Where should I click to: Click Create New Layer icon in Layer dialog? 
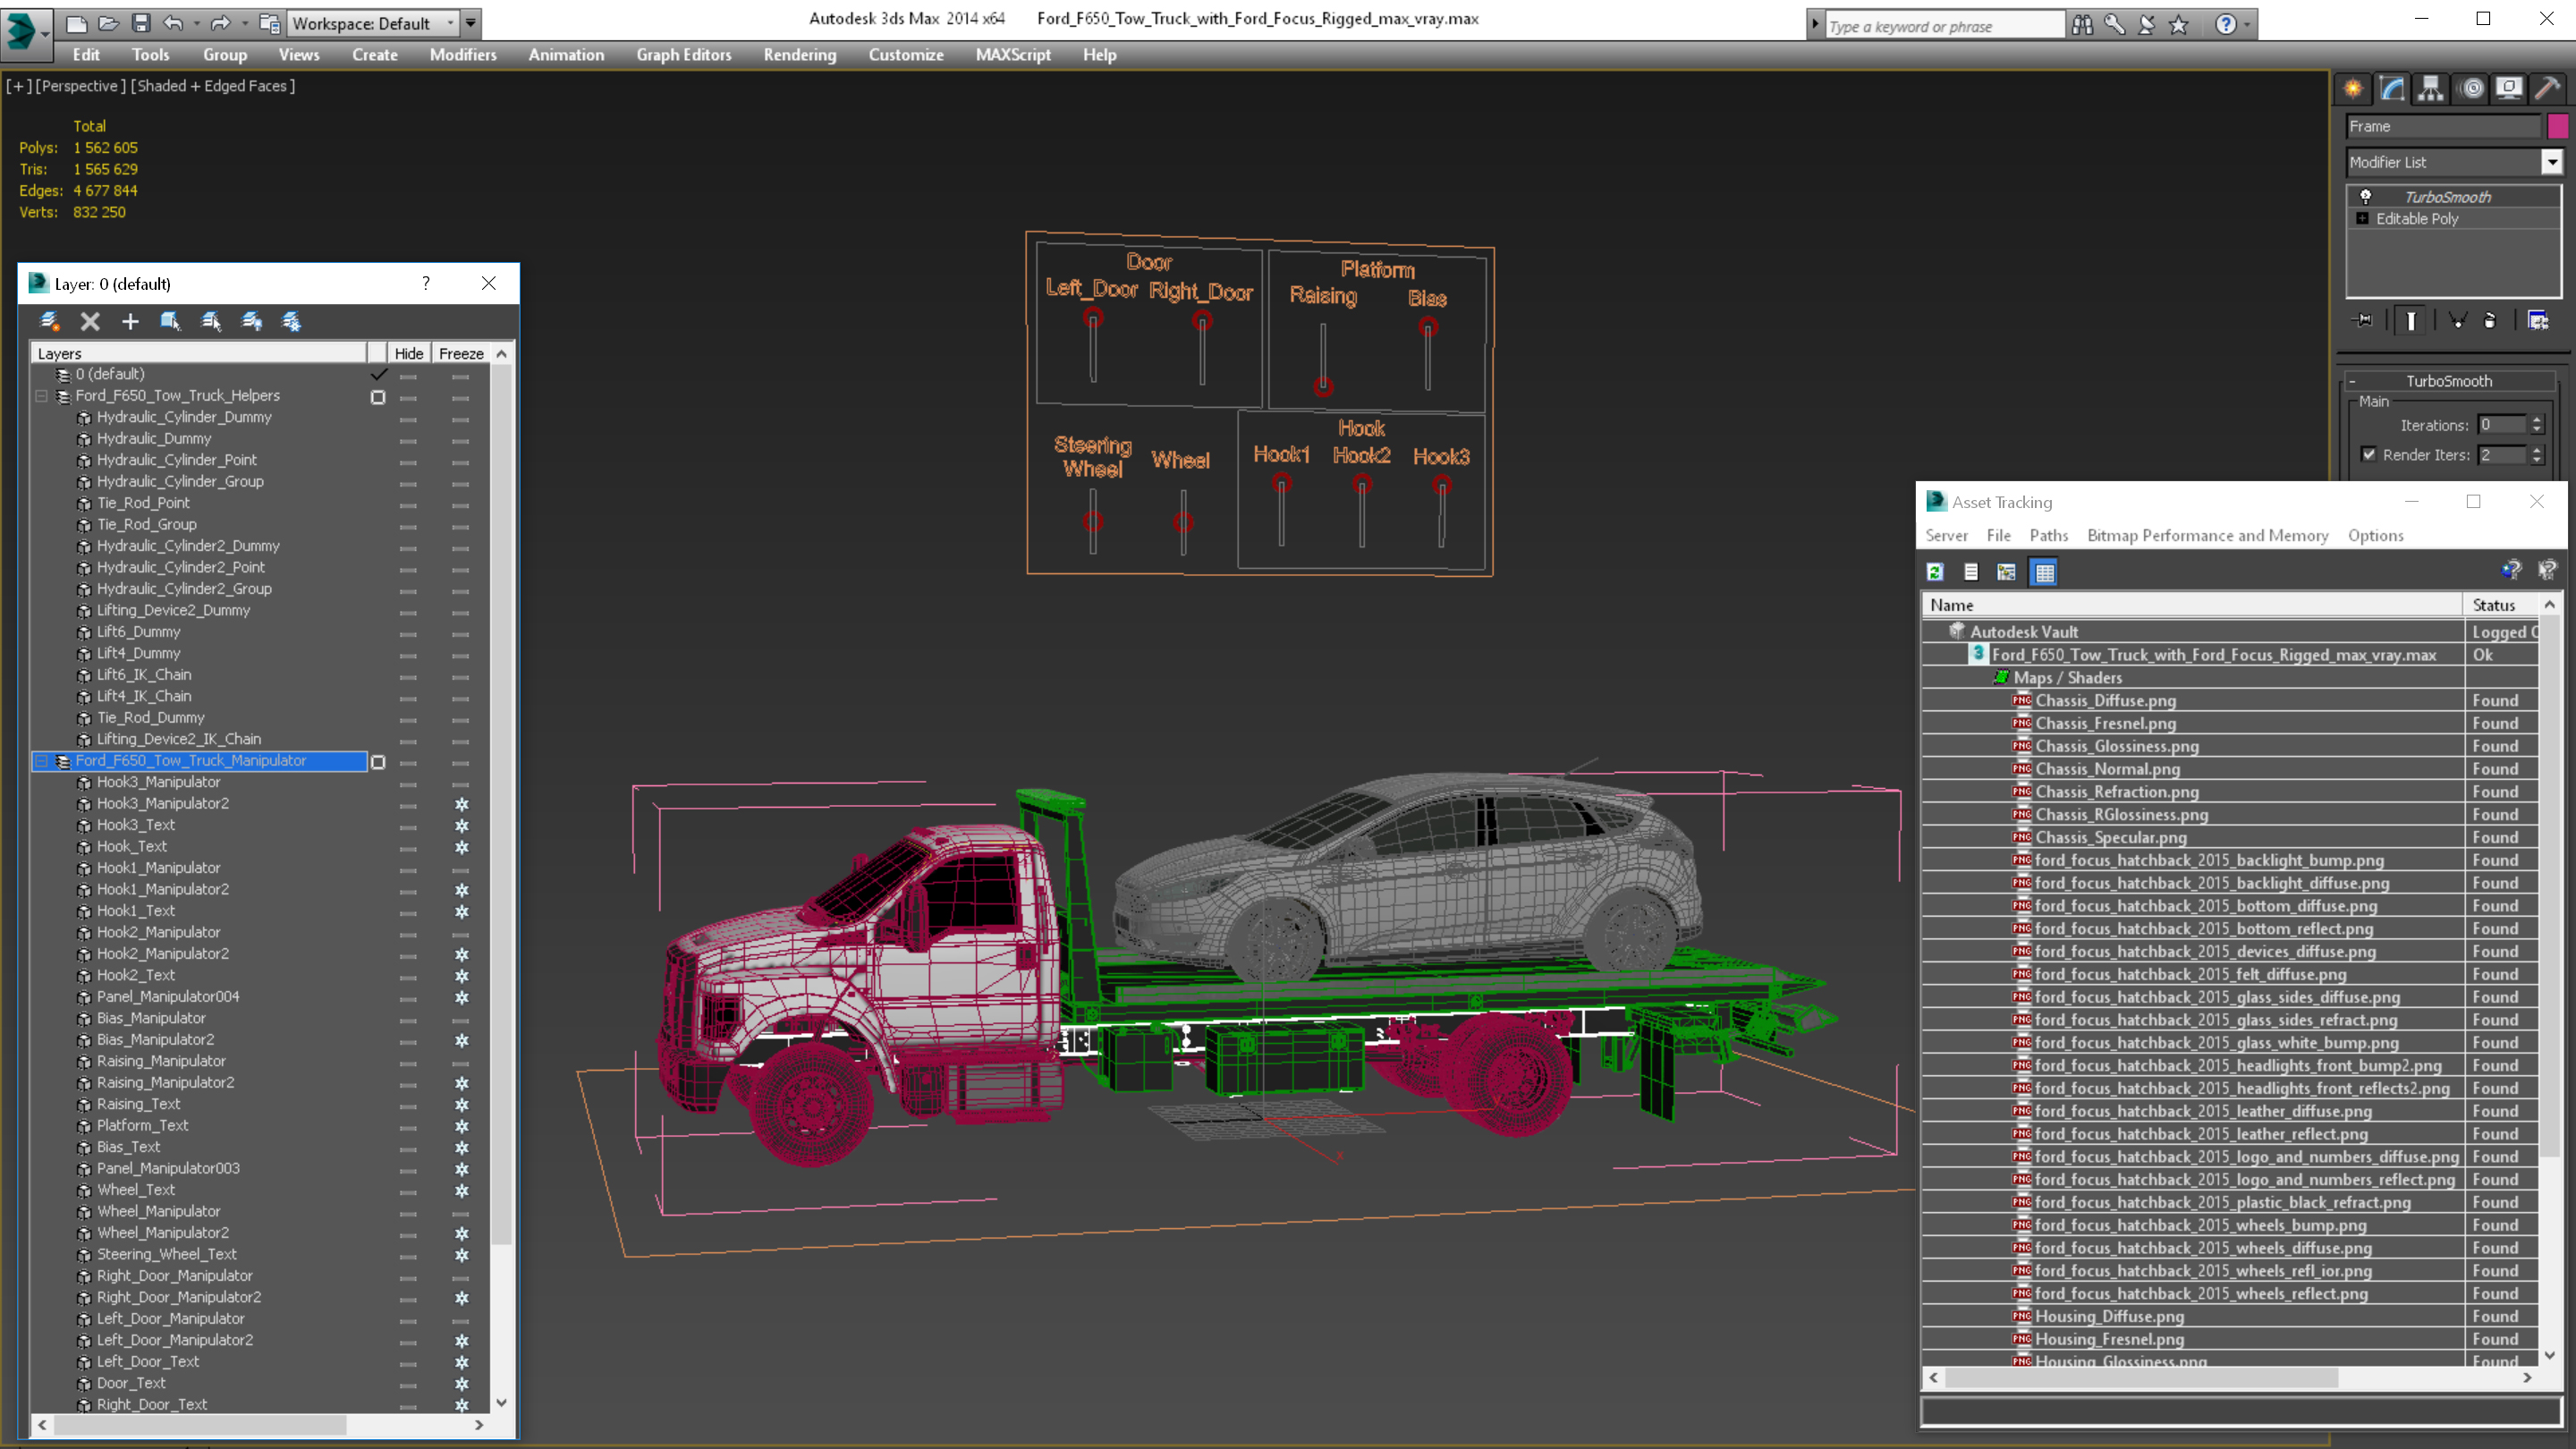pyautogui.click(x=49, y=321)
